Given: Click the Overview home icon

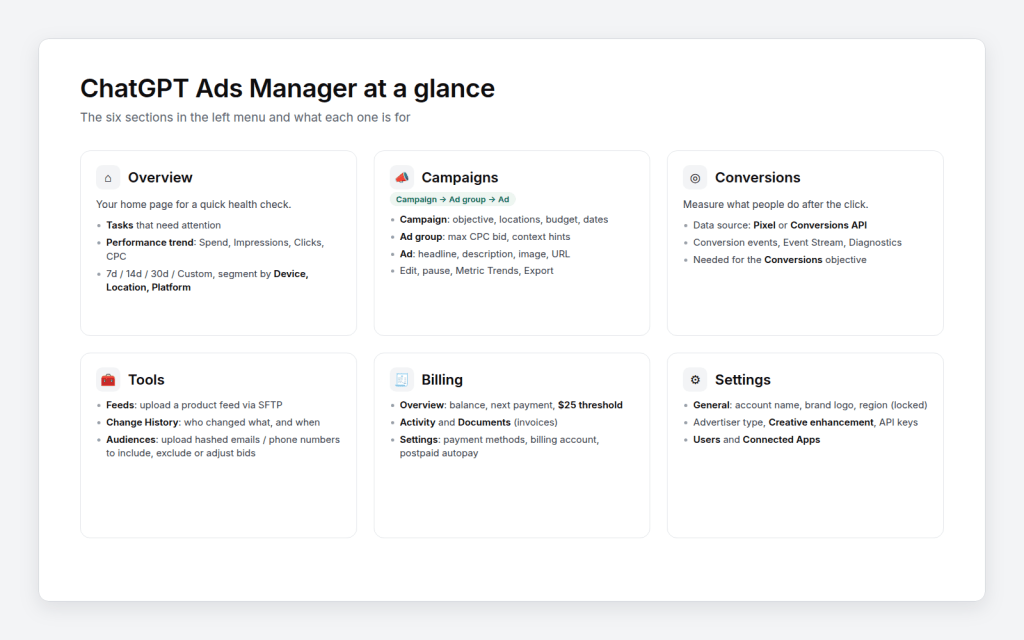Looking at the screenshot, I should pos(108,178).
